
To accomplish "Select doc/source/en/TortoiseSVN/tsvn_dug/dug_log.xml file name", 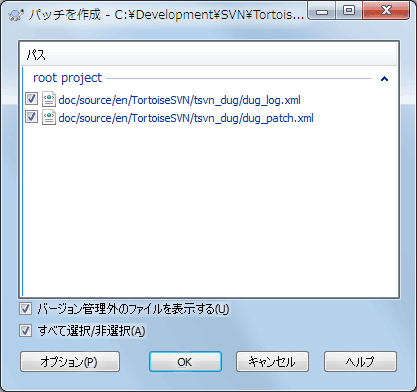I will pyautogui.click(x=180, y=100).
